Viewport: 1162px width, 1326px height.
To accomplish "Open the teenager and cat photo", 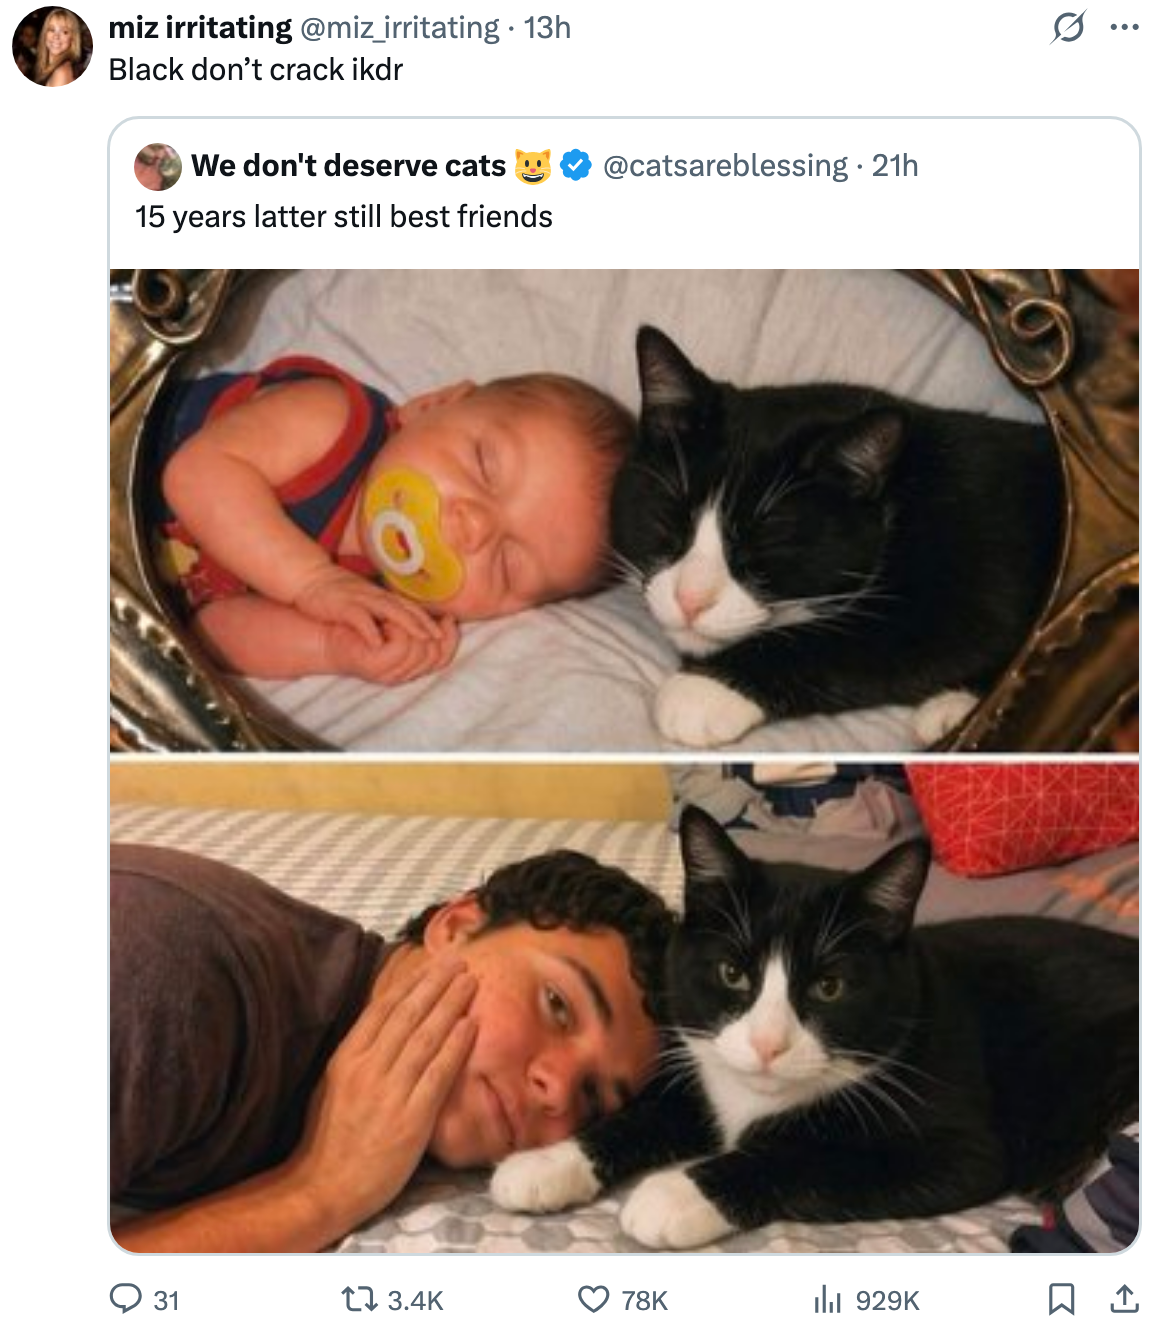I will tap(624, 1005).
